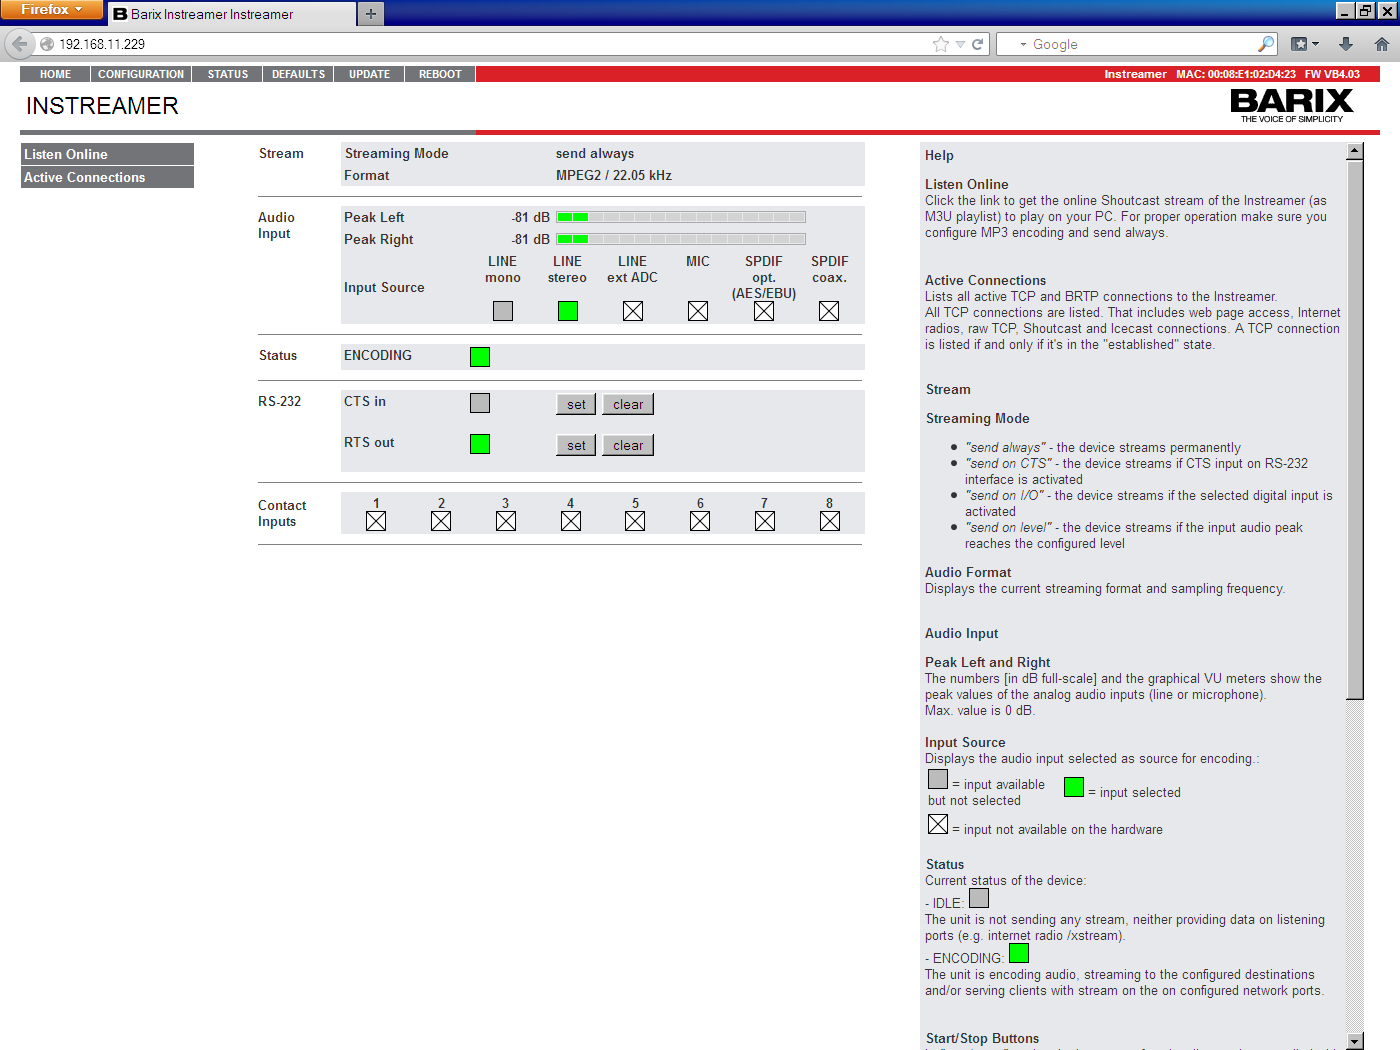
Task: Toggle the Contact Input 1 box
Action: tap(376, 521)
